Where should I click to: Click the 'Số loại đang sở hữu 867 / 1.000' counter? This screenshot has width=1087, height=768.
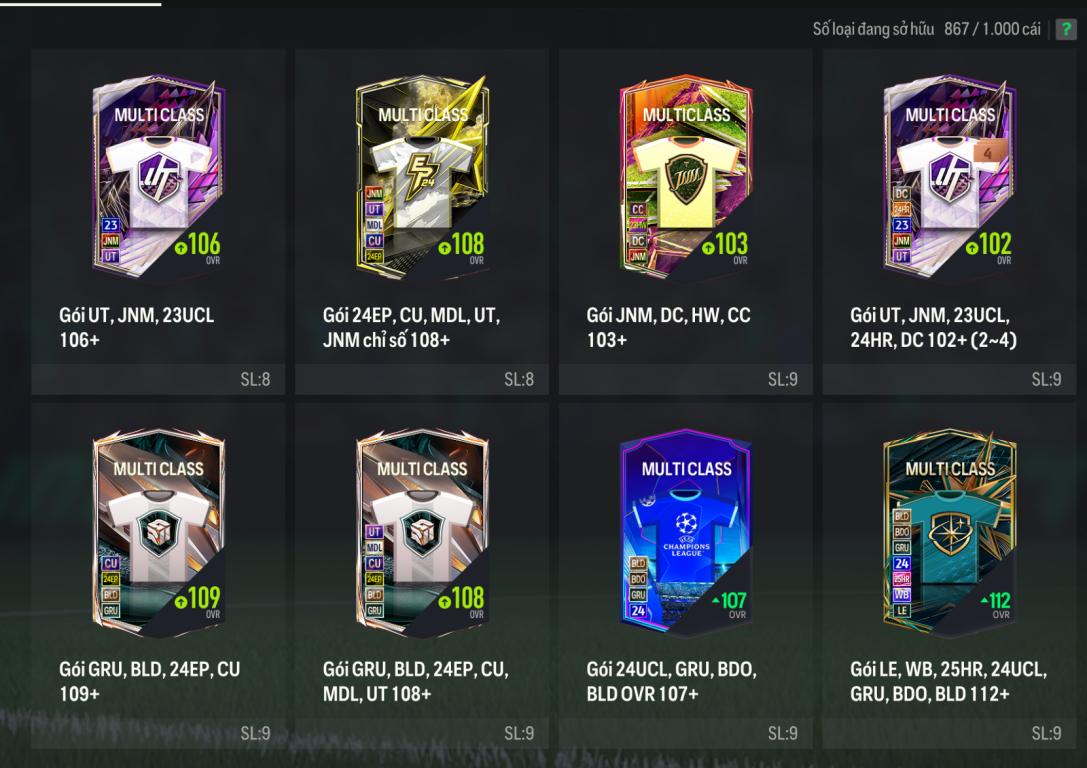pyautogui.click(x=926, y=29)
